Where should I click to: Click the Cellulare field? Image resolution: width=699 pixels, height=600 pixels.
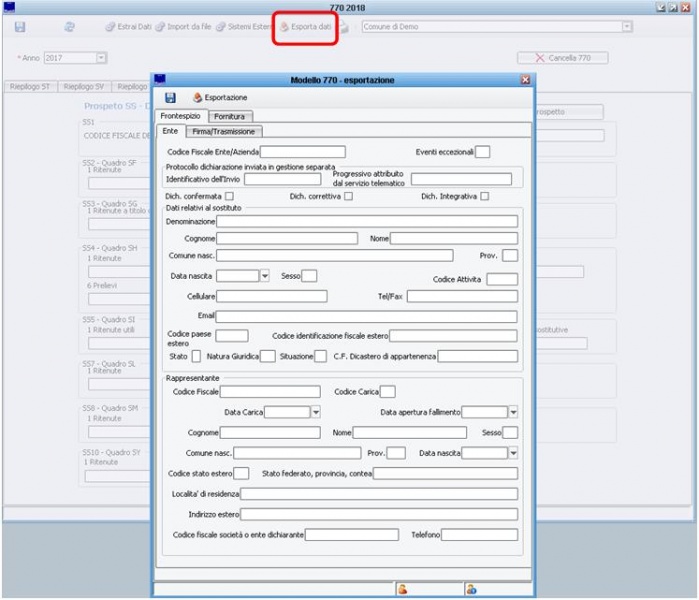tap(272, 296)
